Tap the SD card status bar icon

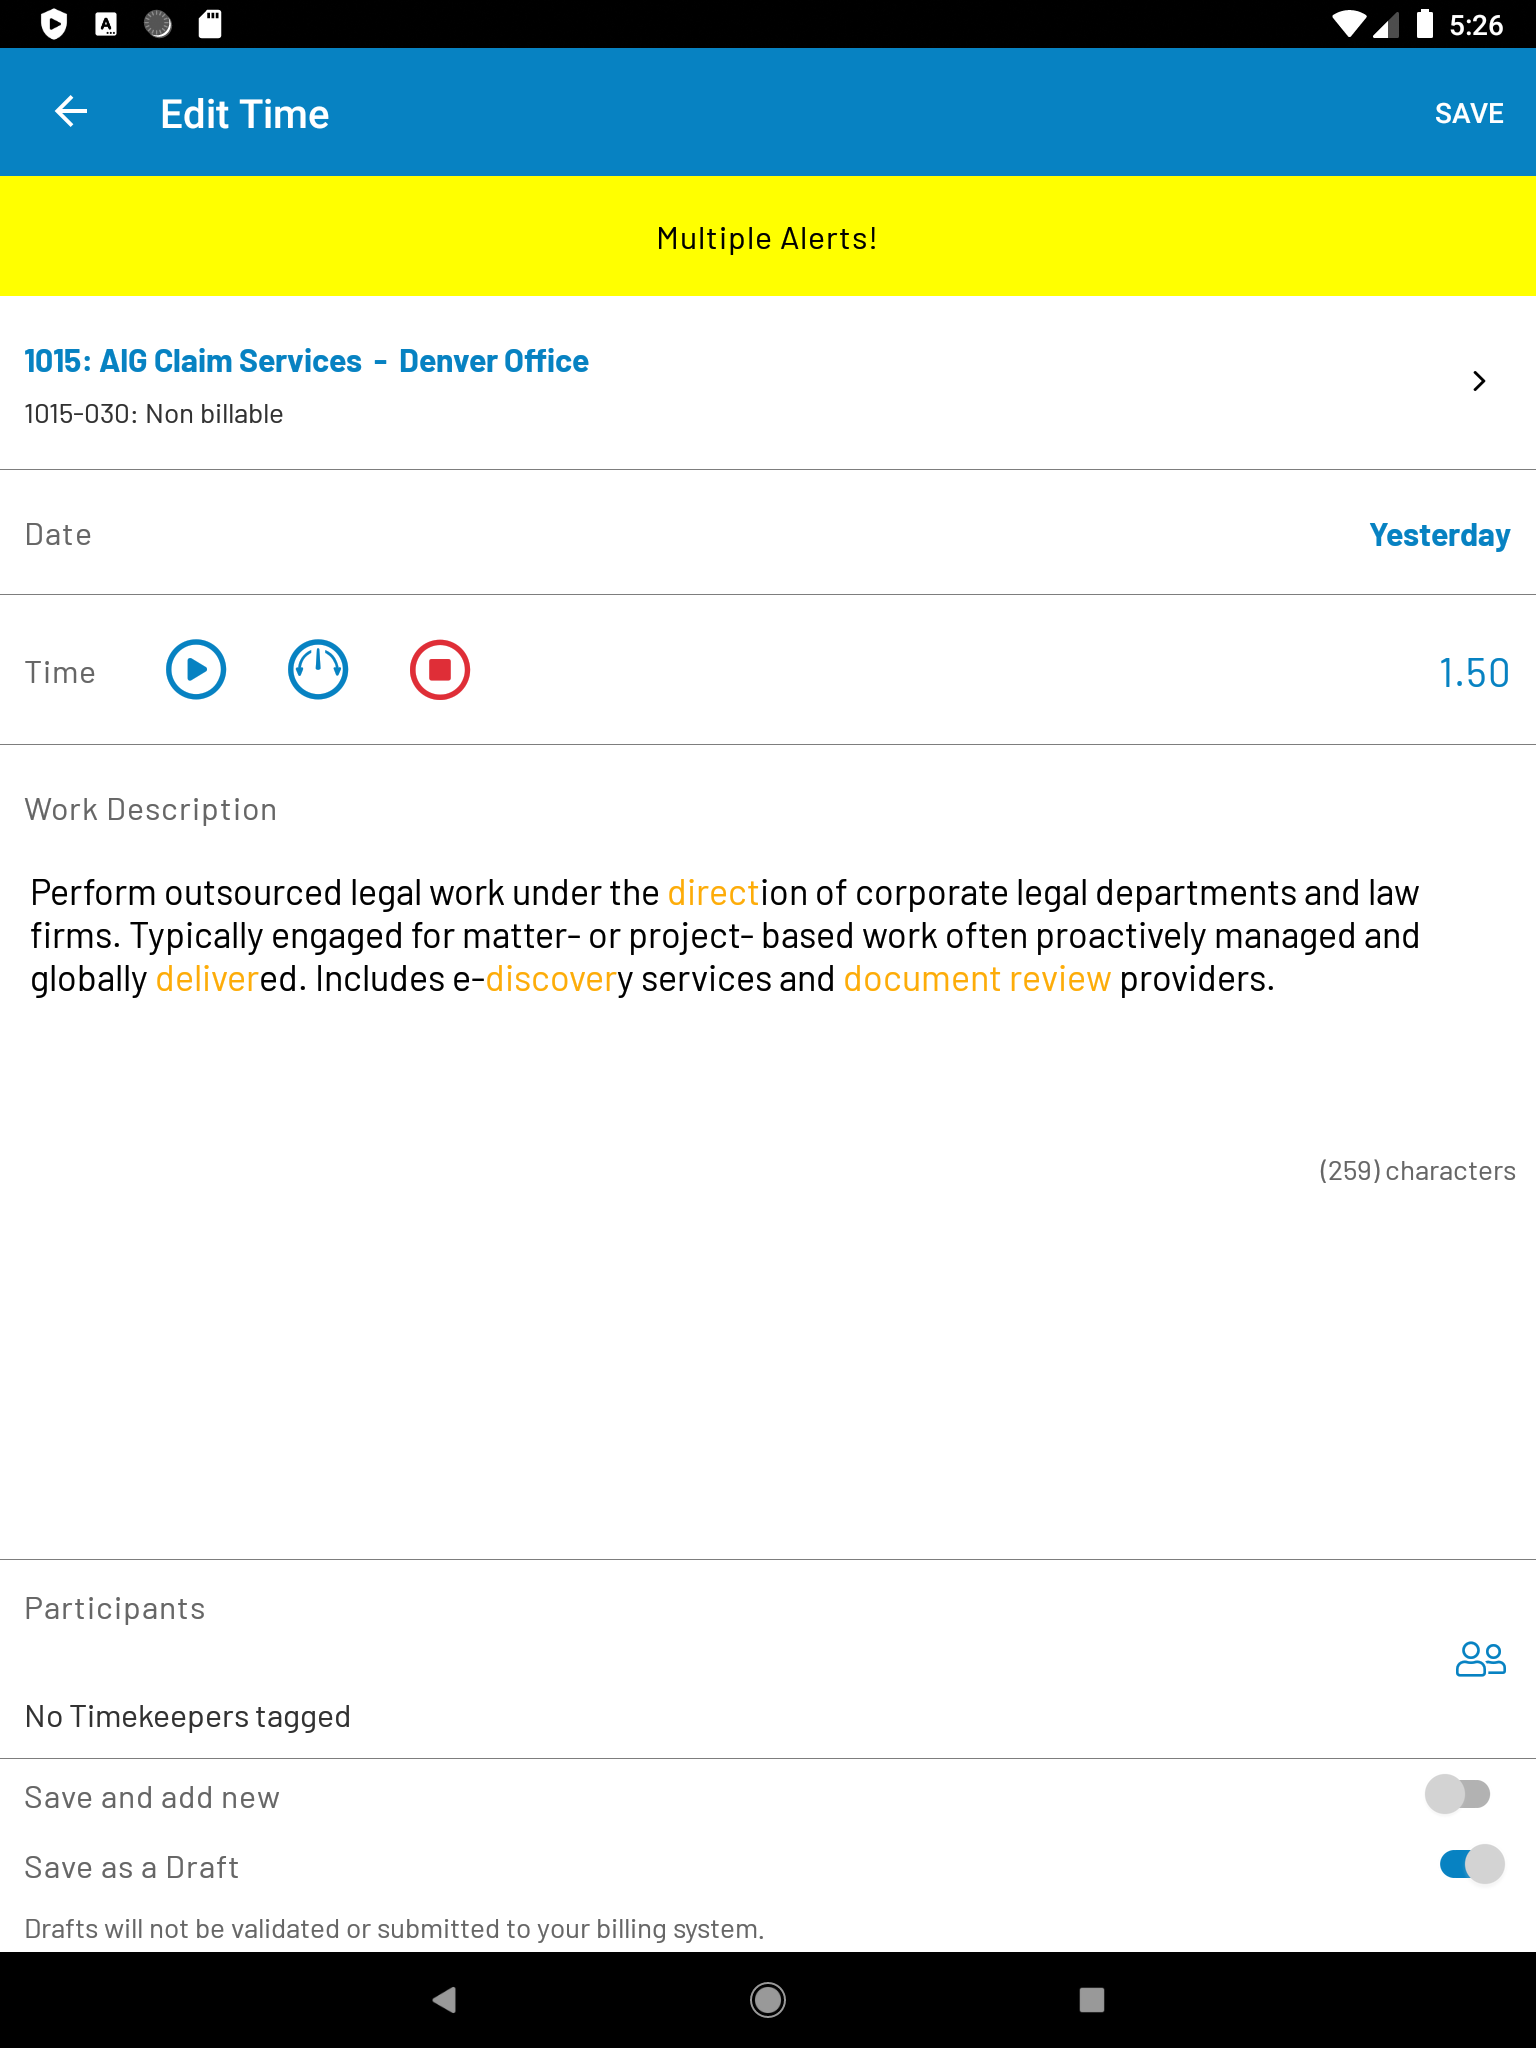pyautogui.click(x=210, y=24)
